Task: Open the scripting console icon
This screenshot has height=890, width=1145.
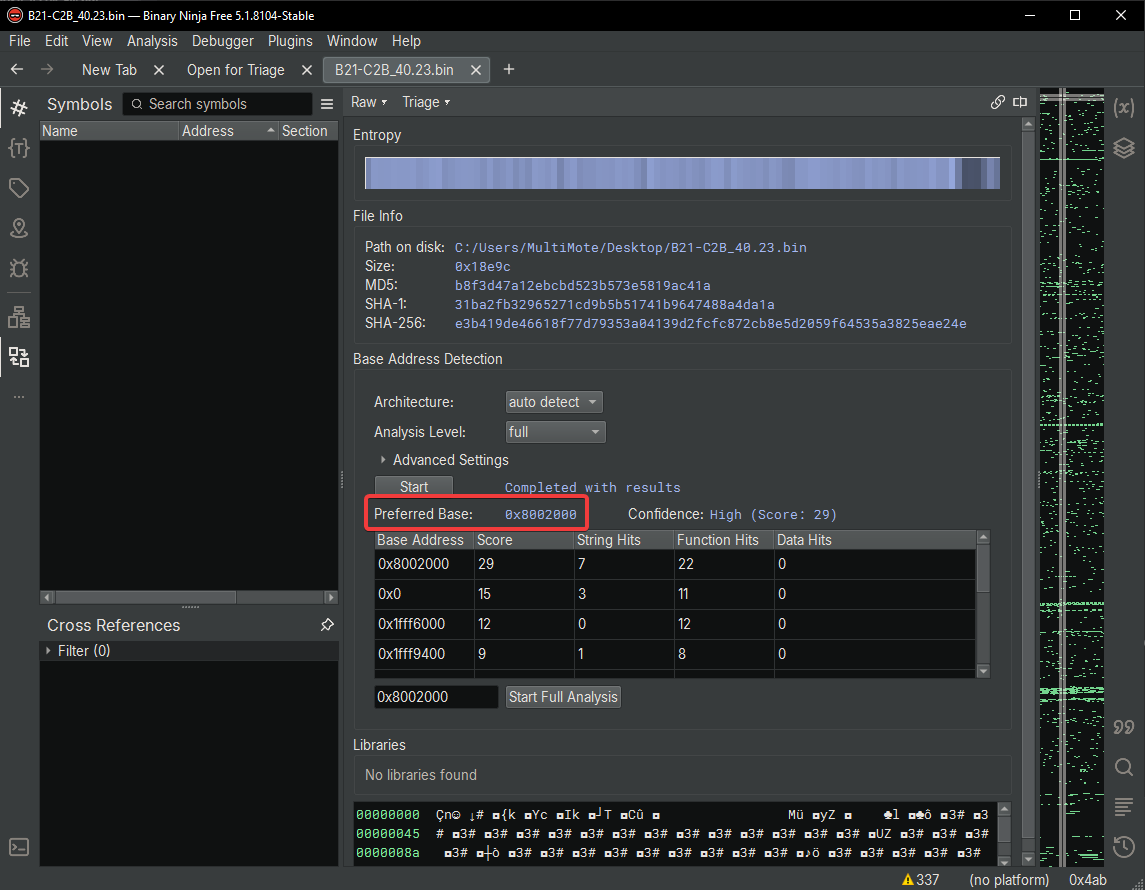Action: tap(19, 847)
